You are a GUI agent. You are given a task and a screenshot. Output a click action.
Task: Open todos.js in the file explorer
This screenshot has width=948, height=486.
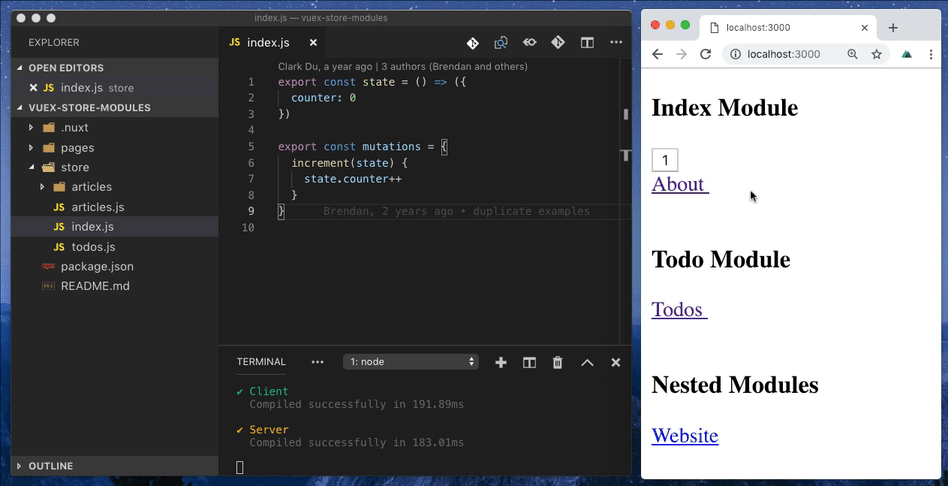[x=93, y=247]
